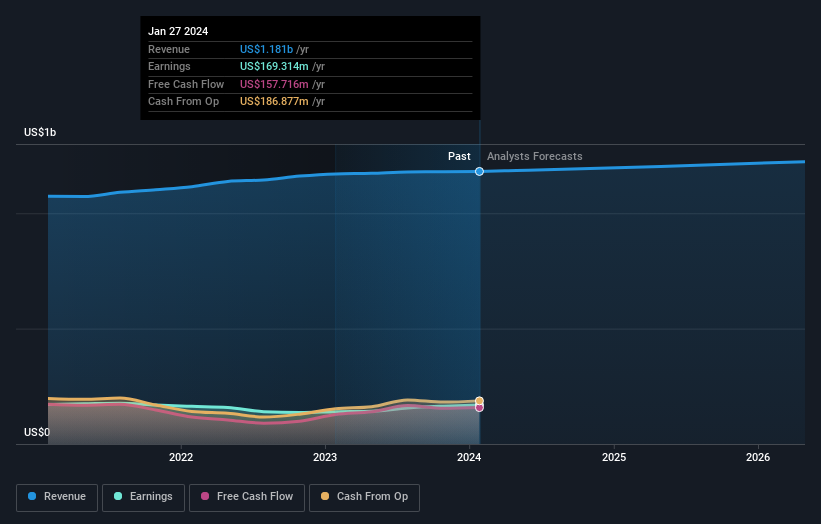The height and width of the screenshot is (524, 821).
Task: Toggle the Free Cash Flow legend series
Action: point(247,497)
